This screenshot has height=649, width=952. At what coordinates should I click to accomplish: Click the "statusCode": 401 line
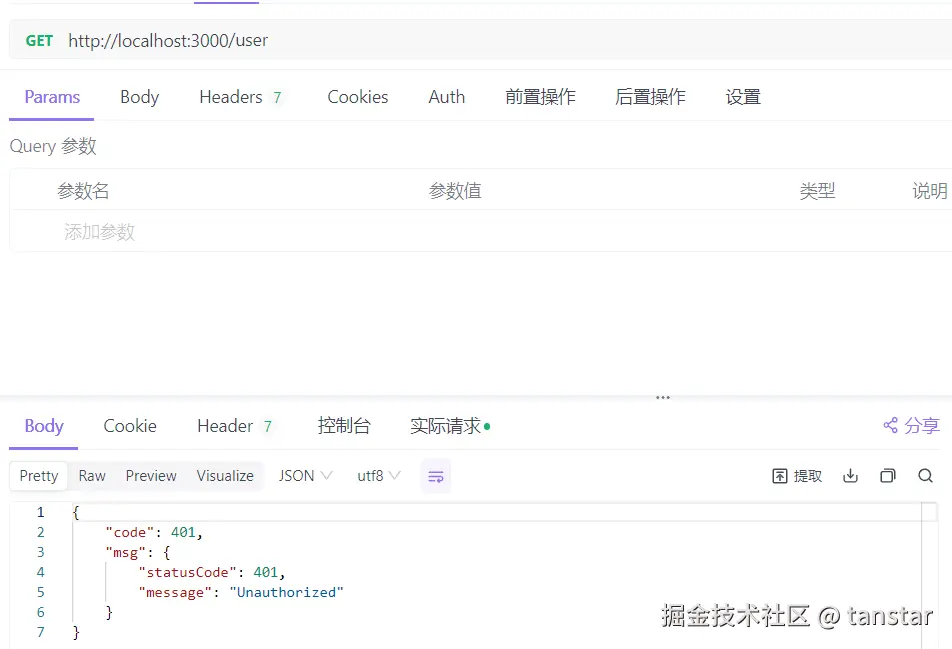coord(212,573)
